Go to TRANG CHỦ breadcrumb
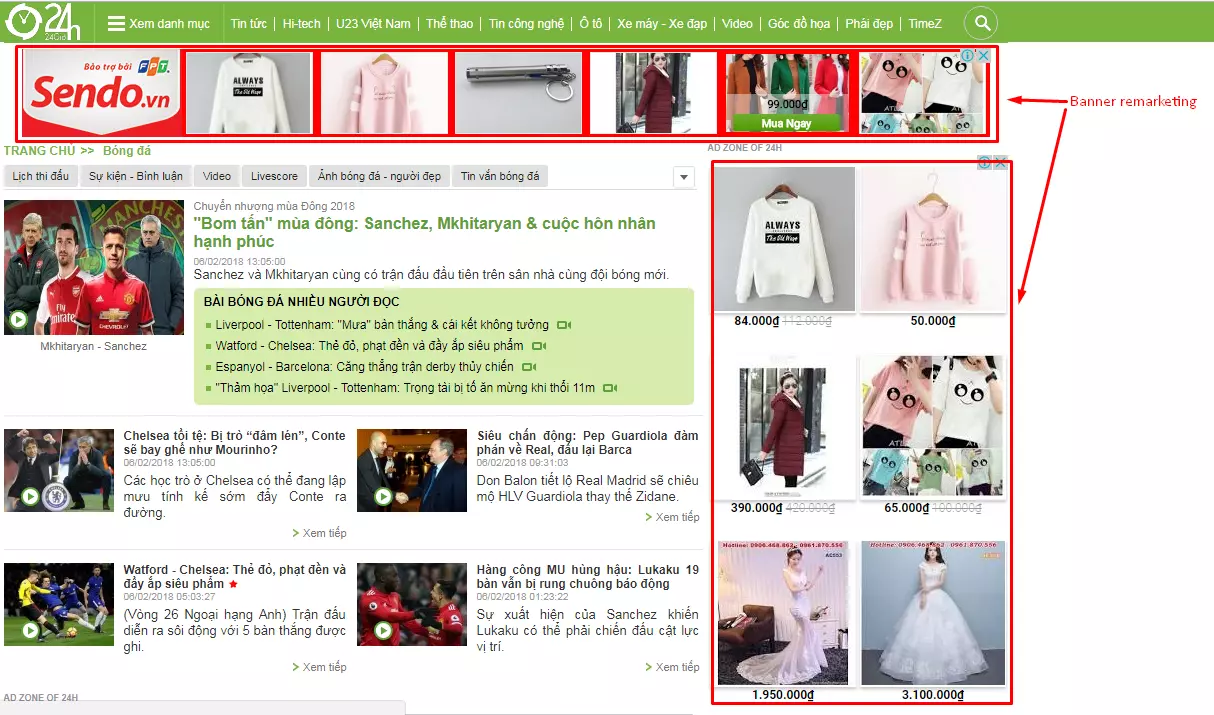 [x=39, y=150]
